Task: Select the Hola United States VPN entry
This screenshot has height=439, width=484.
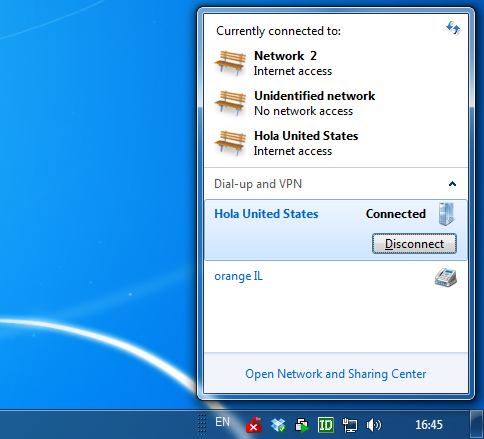Action: (x=336, y=230)
